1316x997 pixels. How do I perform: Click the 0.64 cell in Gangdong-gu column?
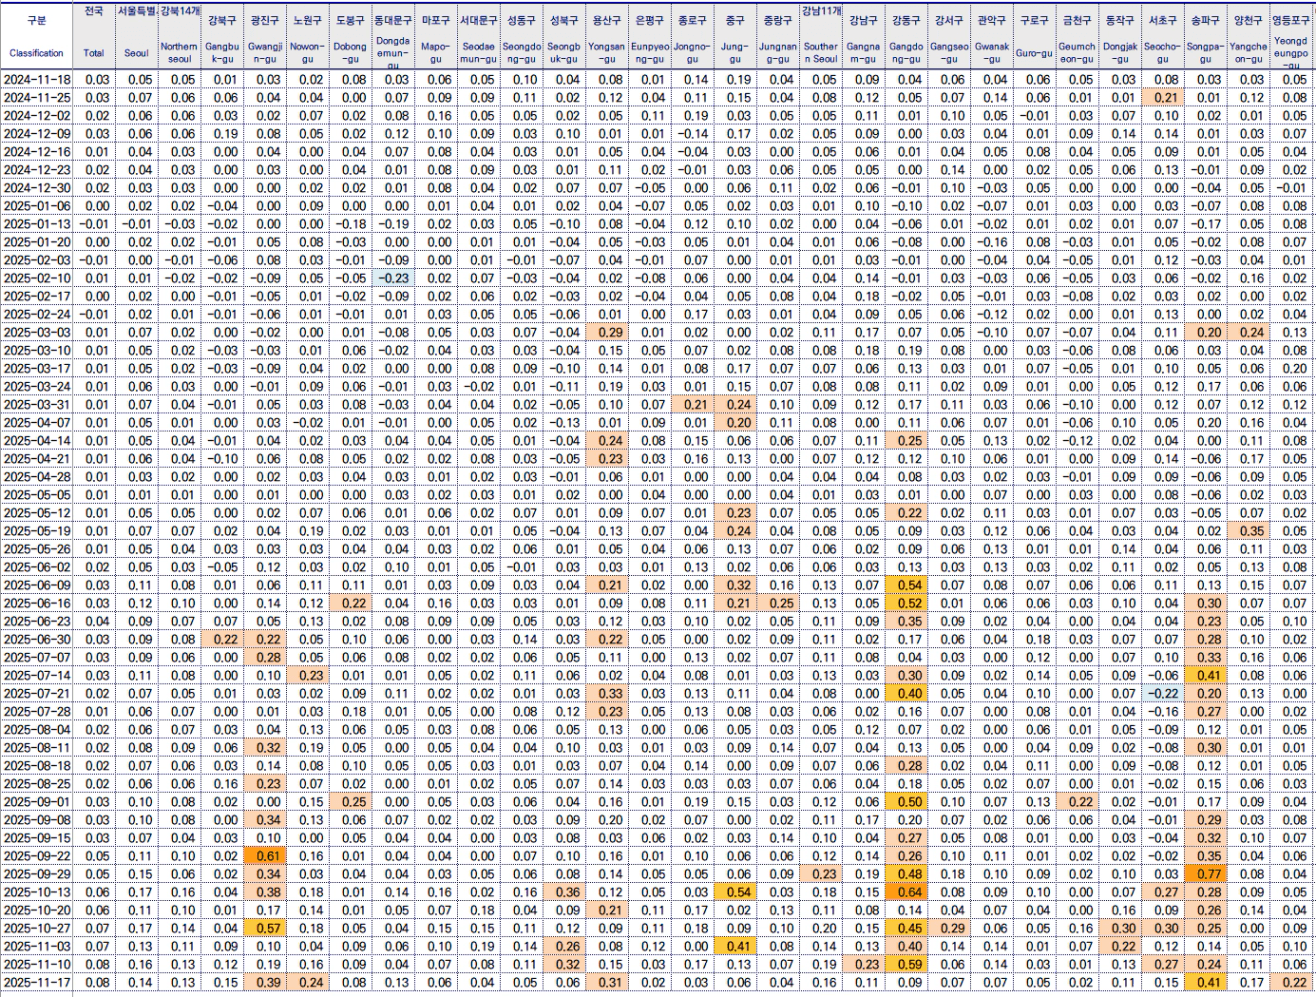click(x=906, y=892)
